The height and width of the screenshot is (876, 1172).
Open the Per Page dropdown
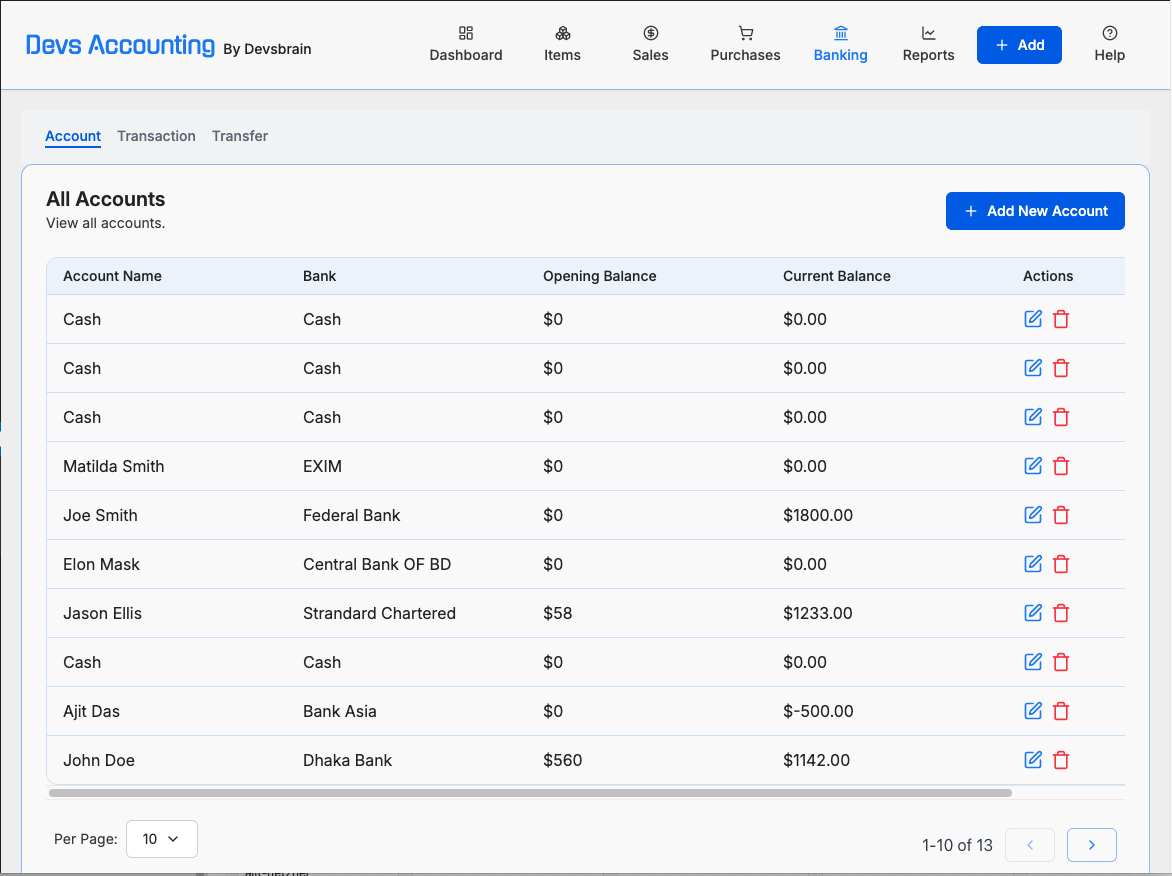coord(161,839)
